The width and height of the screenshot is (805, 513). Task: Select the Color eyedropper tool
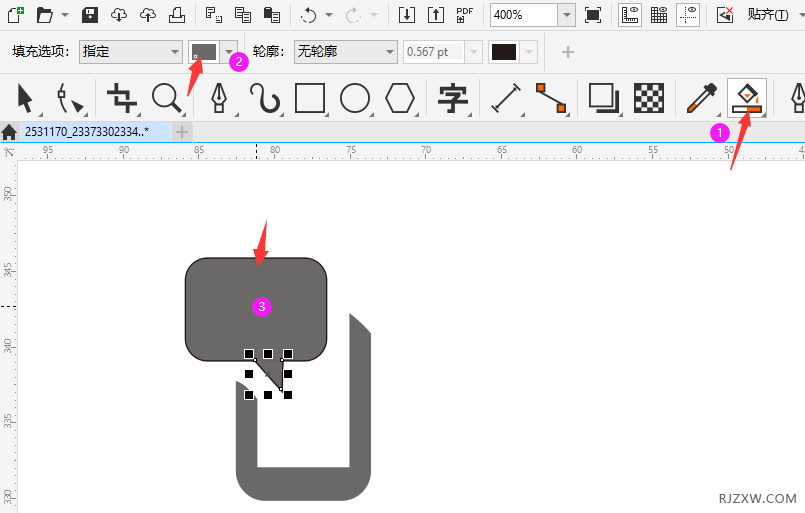701,98
